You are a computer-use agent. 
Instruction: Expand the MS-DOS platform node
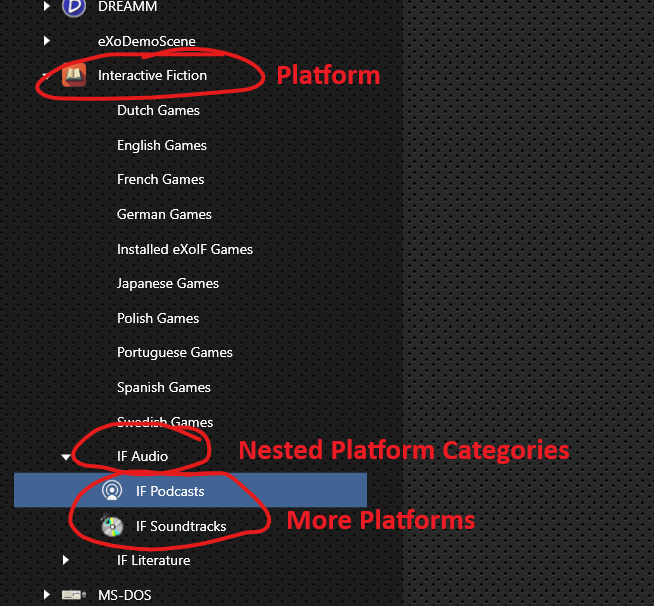coord(47,595)
